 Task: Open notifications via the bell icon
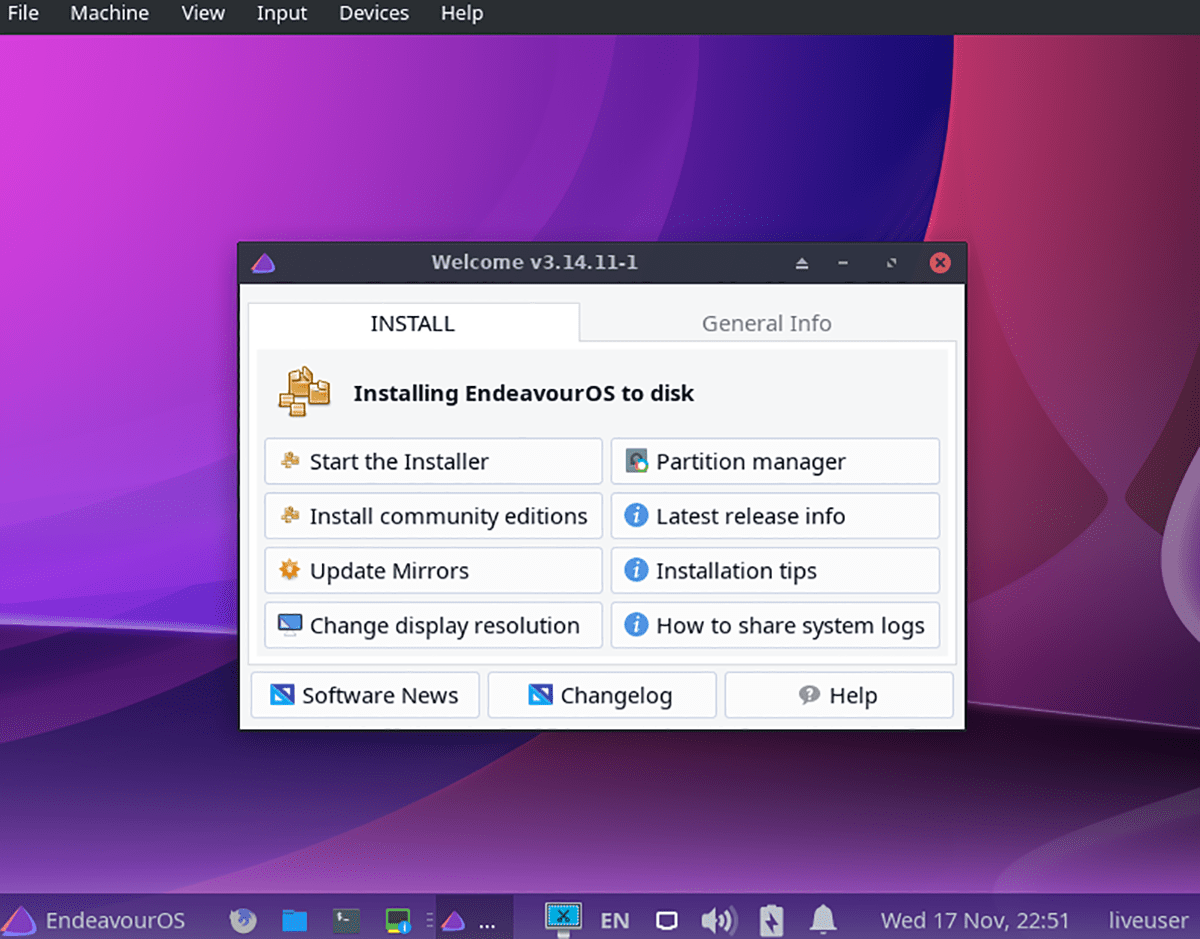point(821,920)
